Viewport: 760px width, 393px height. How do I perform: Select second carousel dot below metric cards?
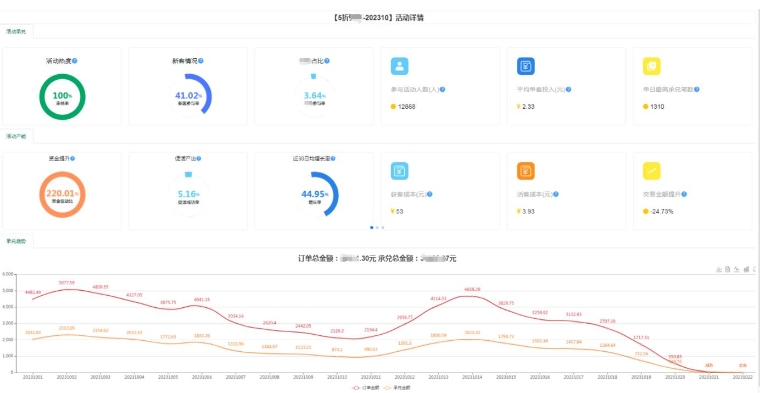[x=377, y=227]
